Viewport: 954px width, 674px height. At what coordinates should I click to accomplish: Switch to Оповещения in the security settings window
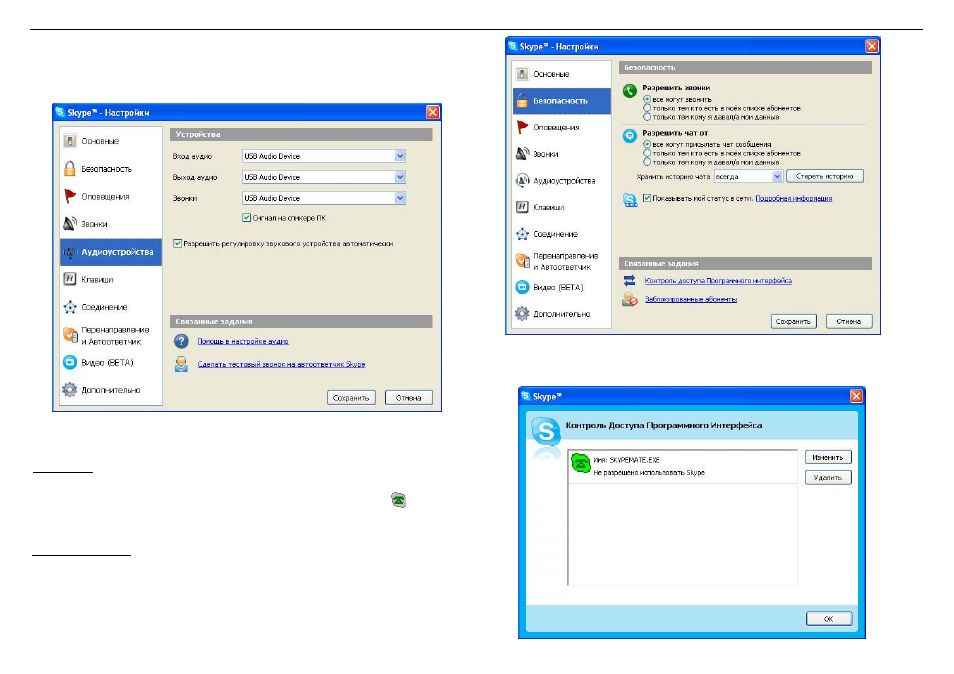(561, 127)
